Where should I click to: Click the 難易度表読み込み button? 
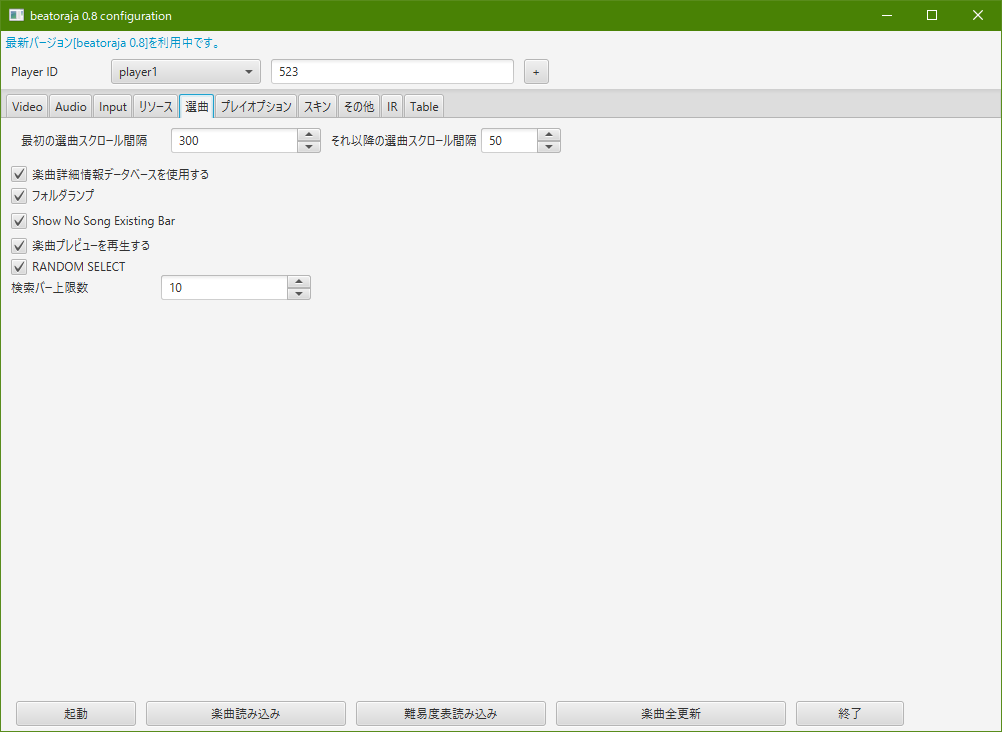tap(451, 713)
